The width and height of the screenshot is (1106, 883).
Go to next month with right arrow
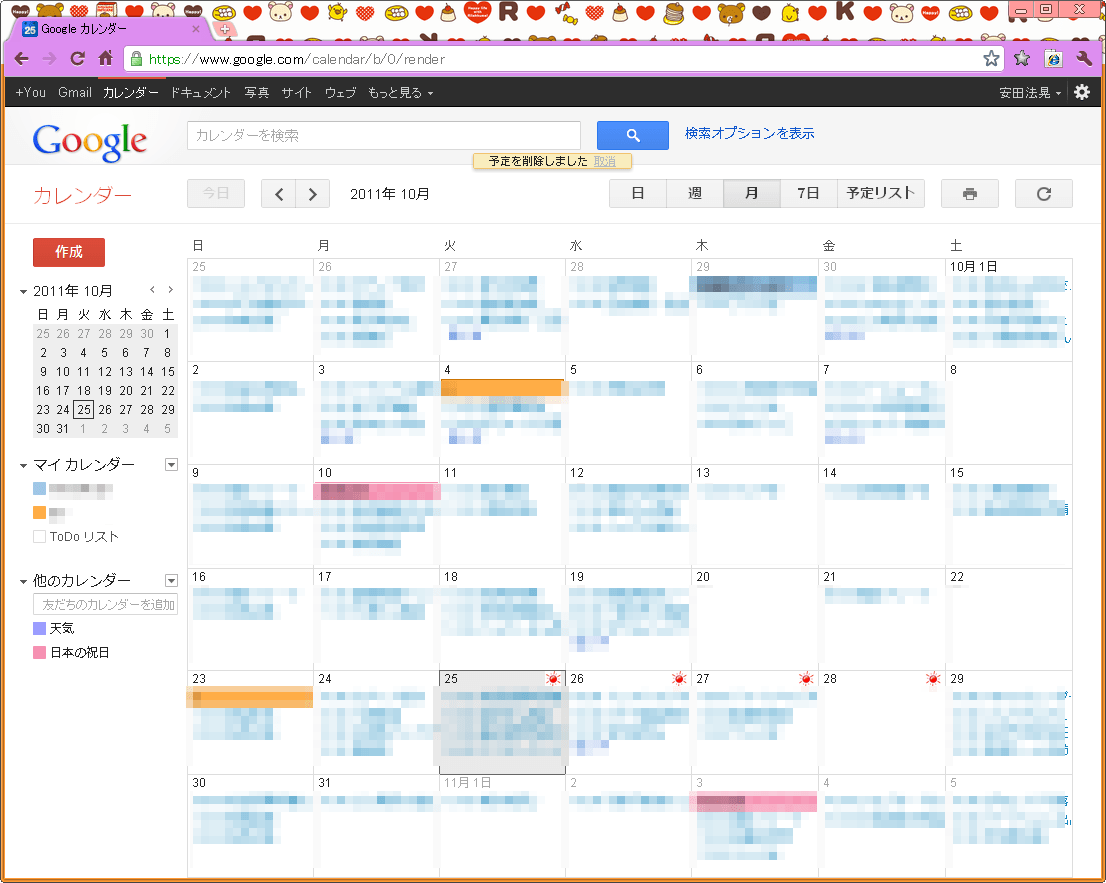point(313,194)
